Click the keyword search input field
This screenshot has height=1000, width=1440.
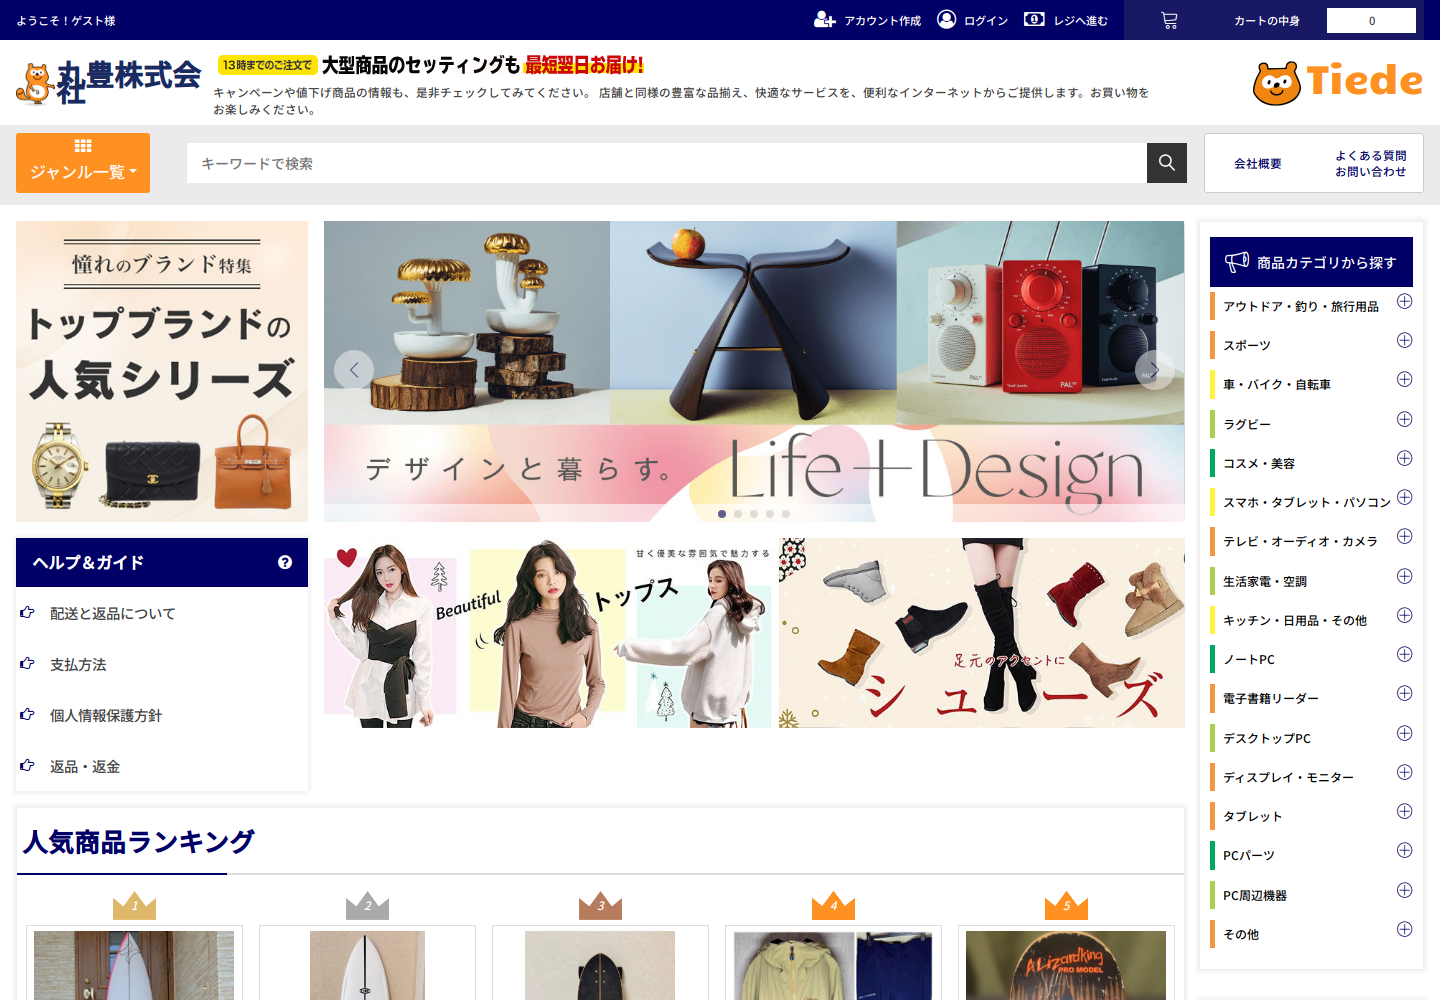(666, 163)
